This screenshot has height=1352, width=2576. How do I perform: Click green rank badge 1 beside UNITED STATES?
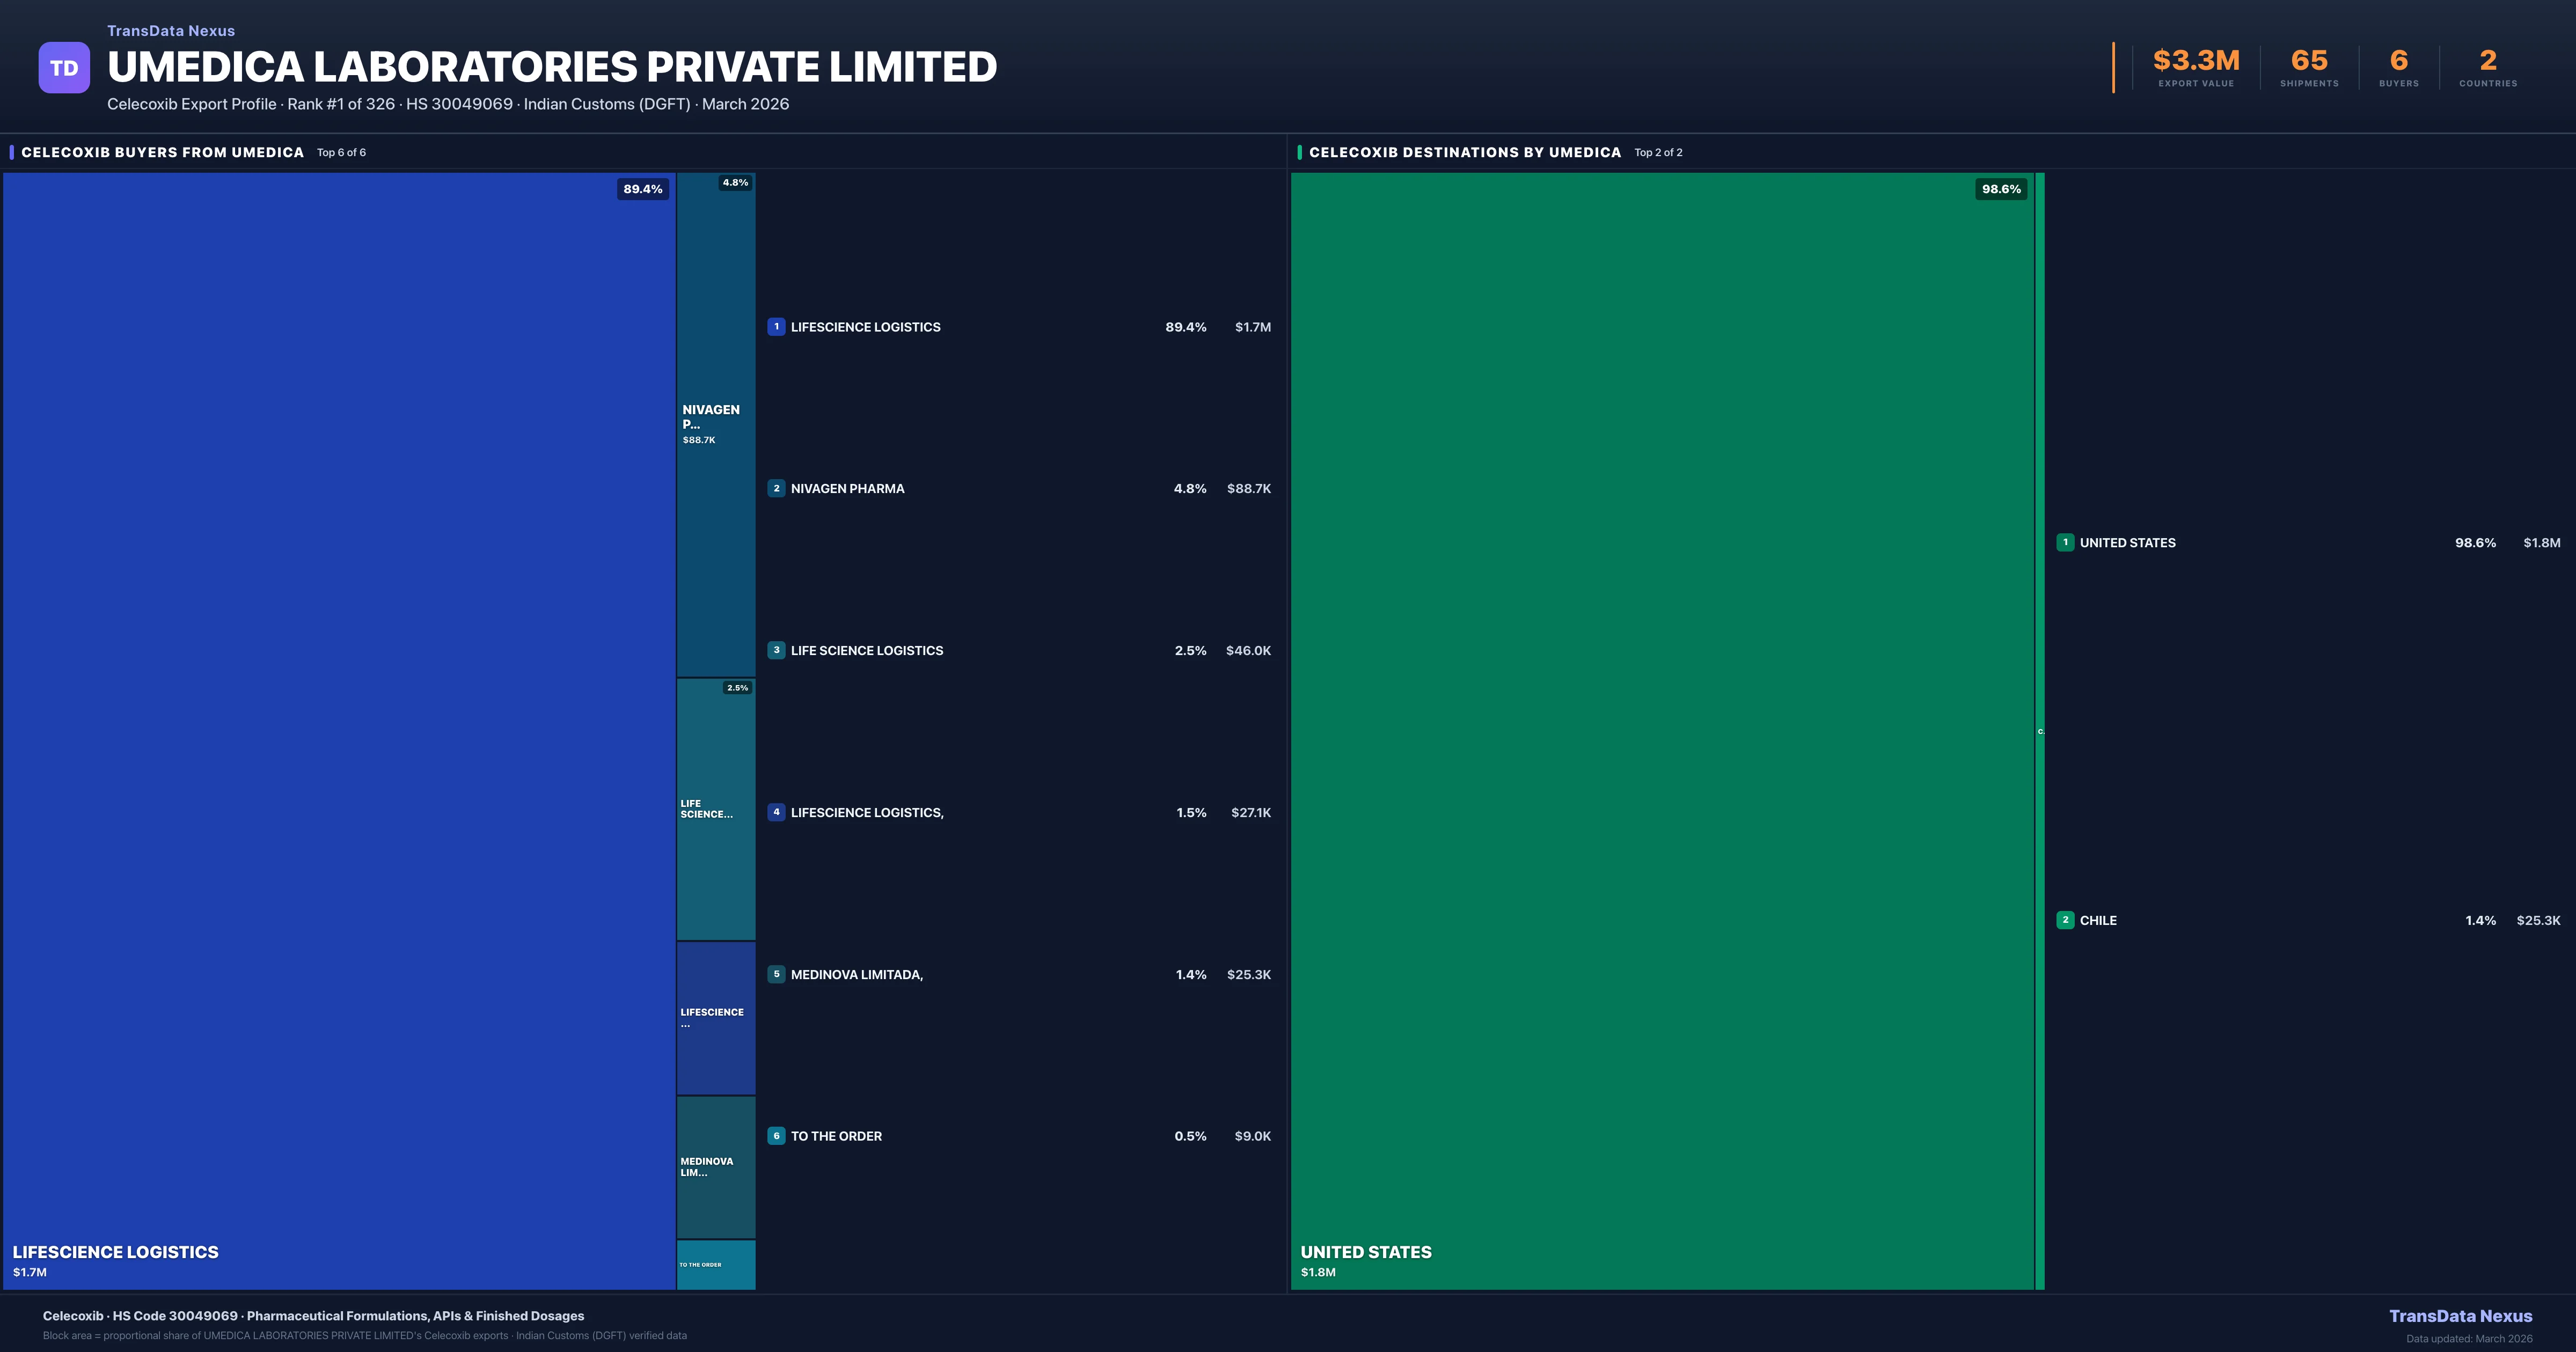[x=2065, y=542]
